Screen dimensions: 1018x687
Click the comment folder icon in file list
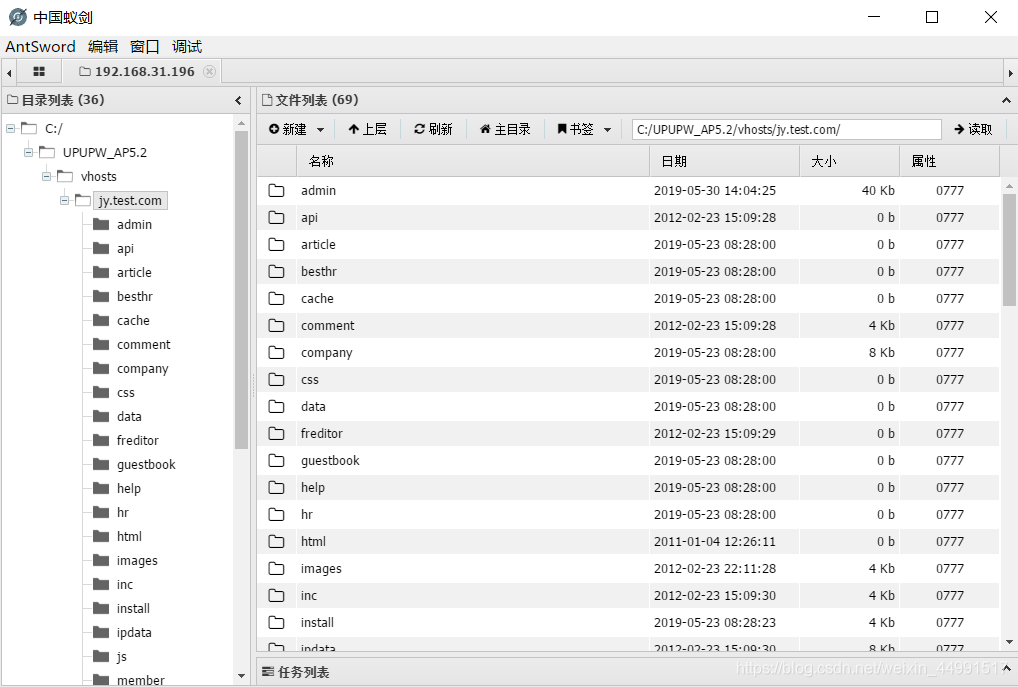[277, 325]
